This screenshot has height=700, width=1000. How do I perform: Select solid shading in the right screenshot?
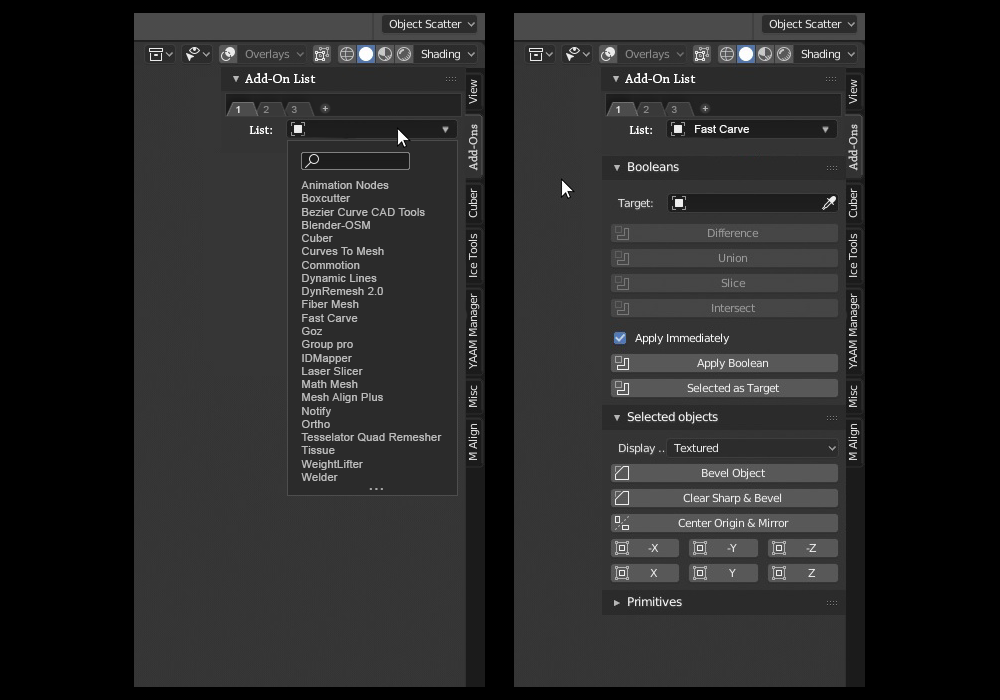pos(746,54)
